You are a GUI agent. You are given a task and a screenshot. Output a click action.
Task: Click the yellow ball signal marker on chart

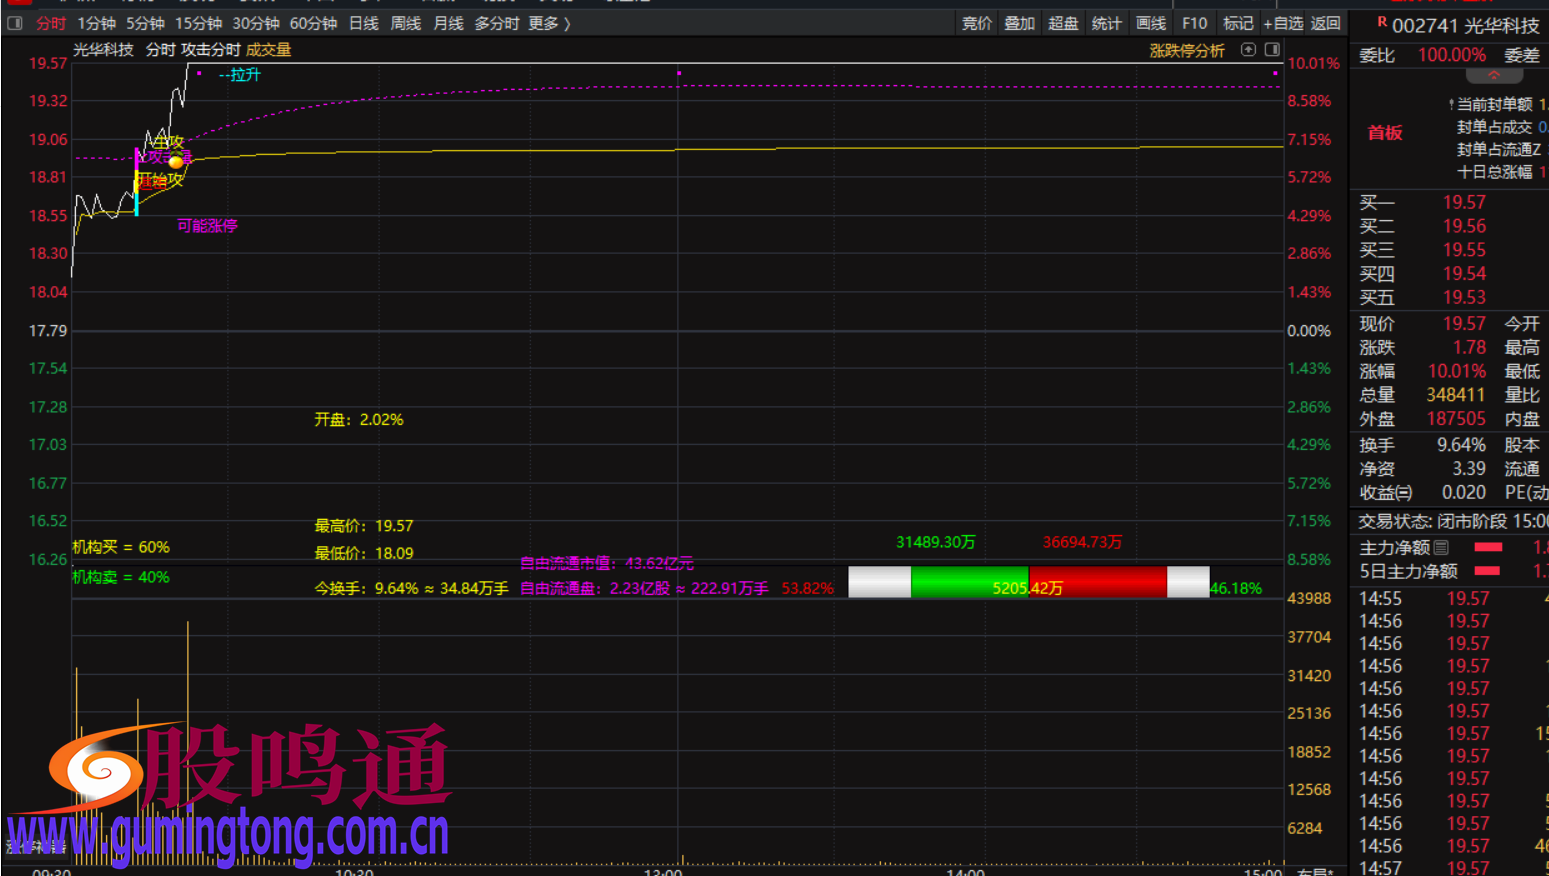(176, 161)
